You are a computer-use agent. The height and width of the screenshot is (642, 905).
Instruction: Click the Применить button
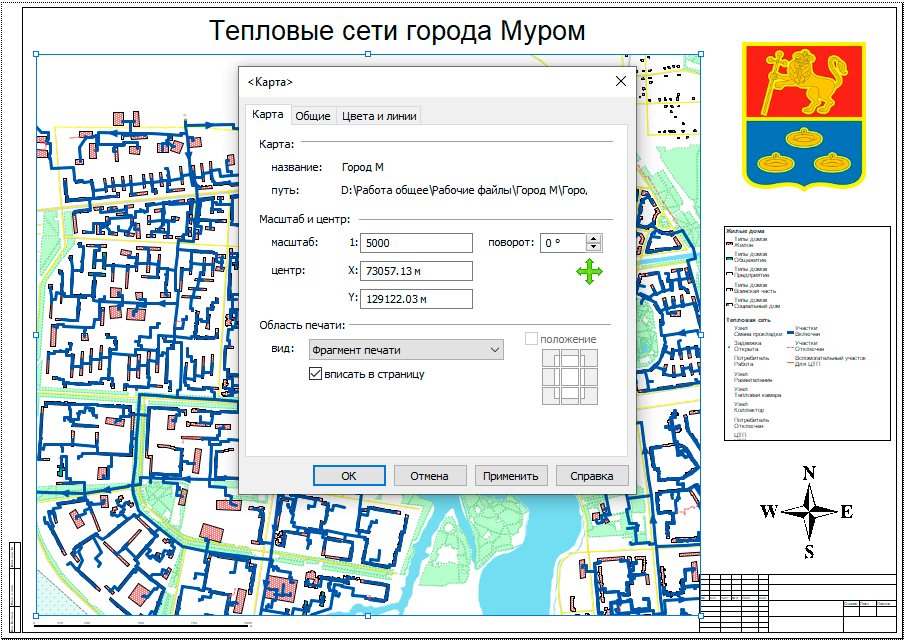coord(511,476)
